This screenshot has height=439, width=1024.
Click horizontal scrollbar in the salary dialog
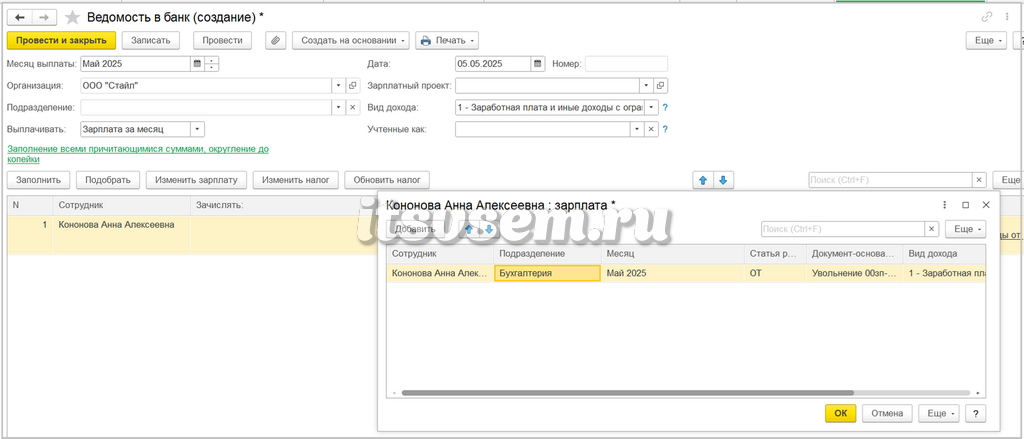tap(628, 393)
